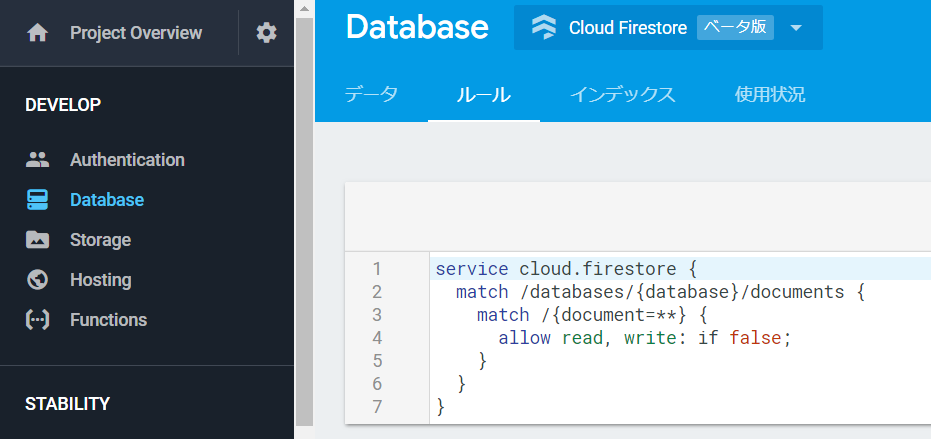
Task: Click the Authentication people icon
Action: 37,160
